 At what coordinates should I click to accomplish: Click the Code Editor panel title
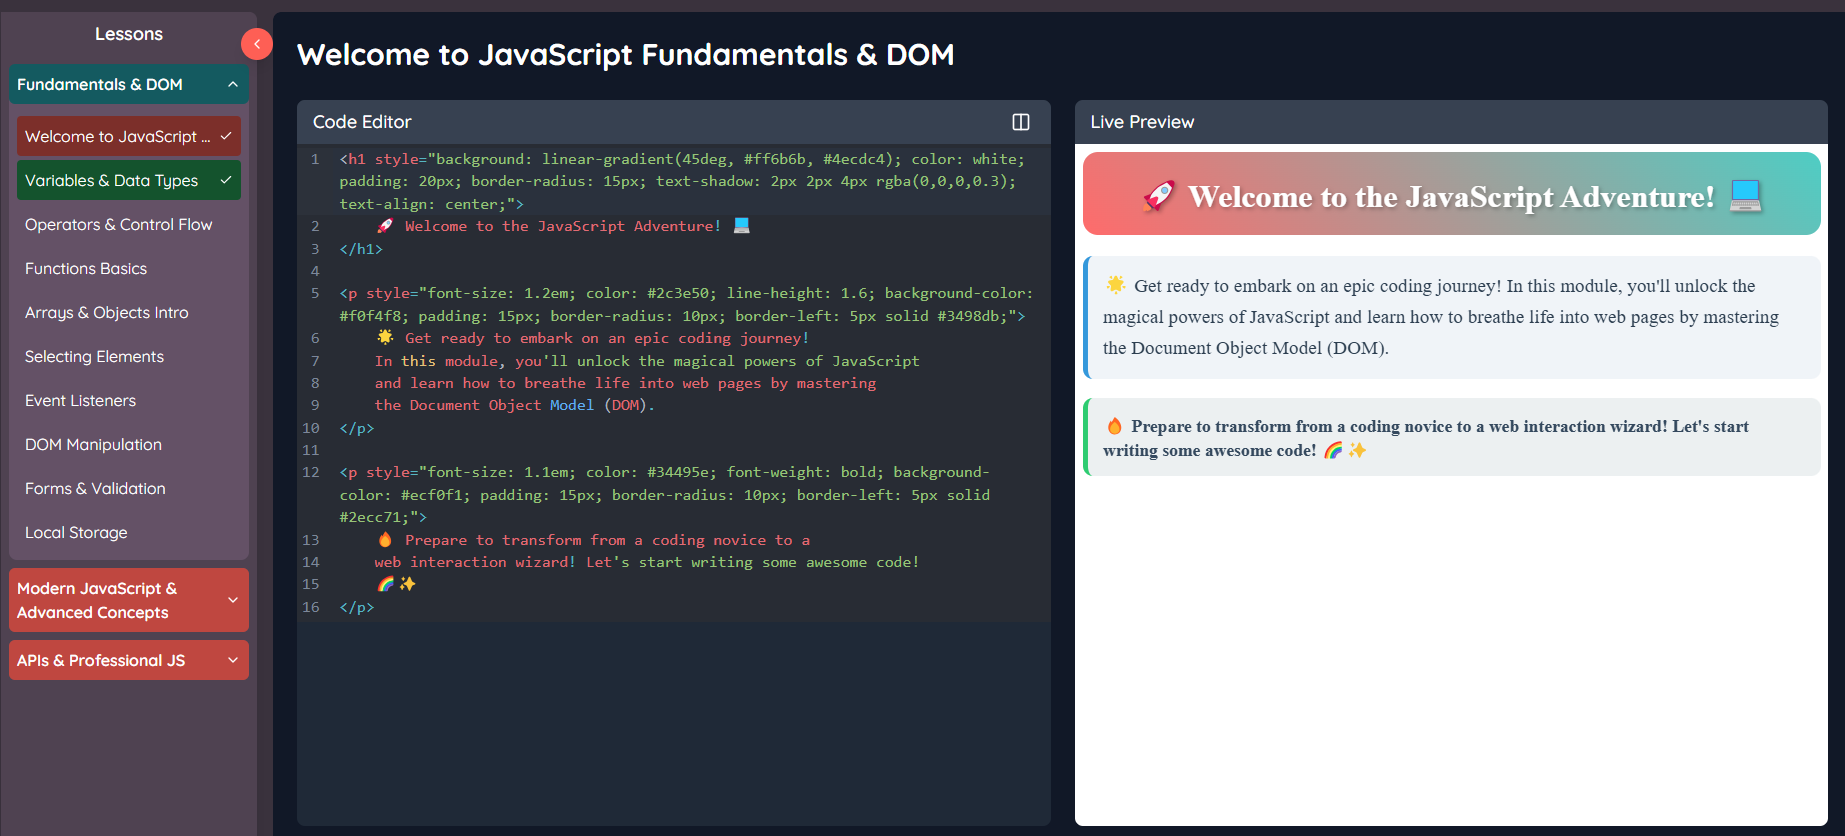coord(362,122)
